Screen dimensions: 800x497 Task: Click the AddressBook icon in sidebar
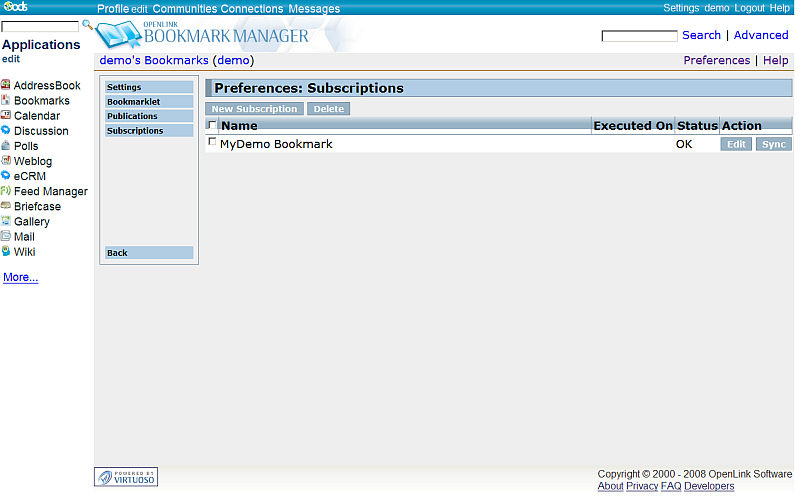[6, 86]
